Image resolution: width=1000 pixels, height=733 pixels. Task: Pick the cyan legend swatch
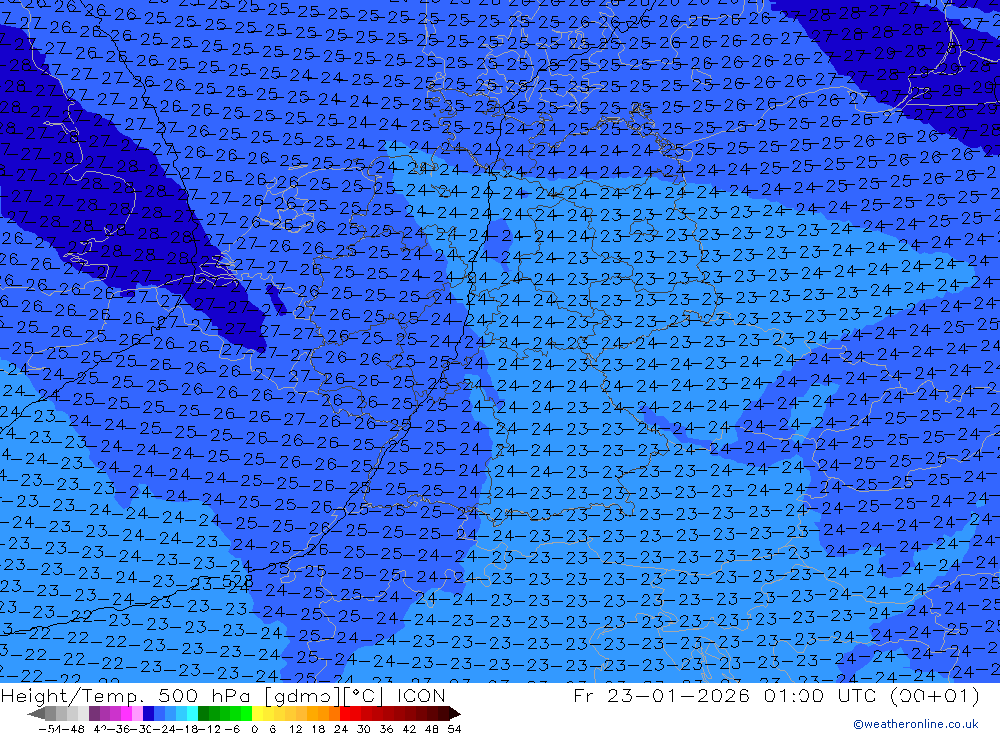point(192,713)
